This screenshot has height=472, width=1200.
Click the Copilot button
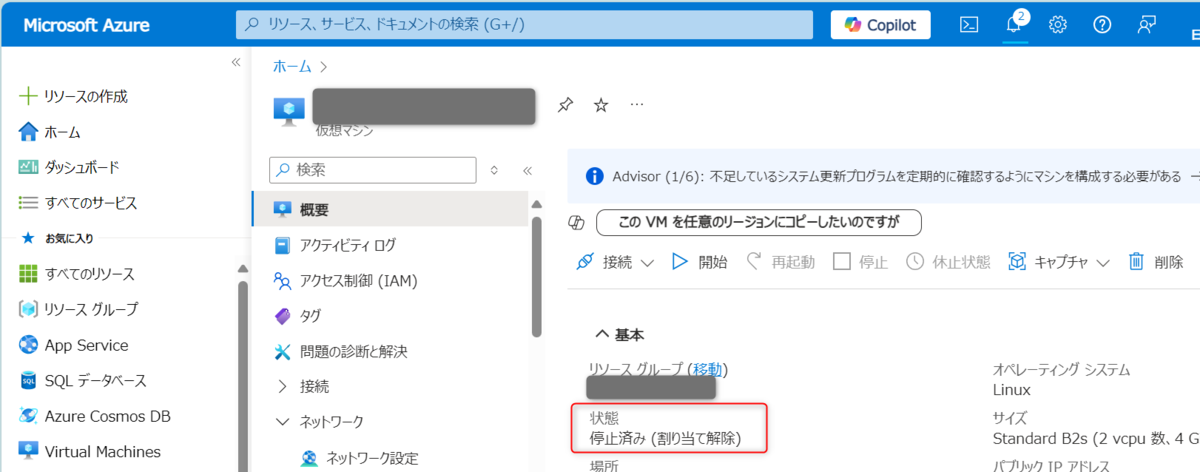[880, 25]
